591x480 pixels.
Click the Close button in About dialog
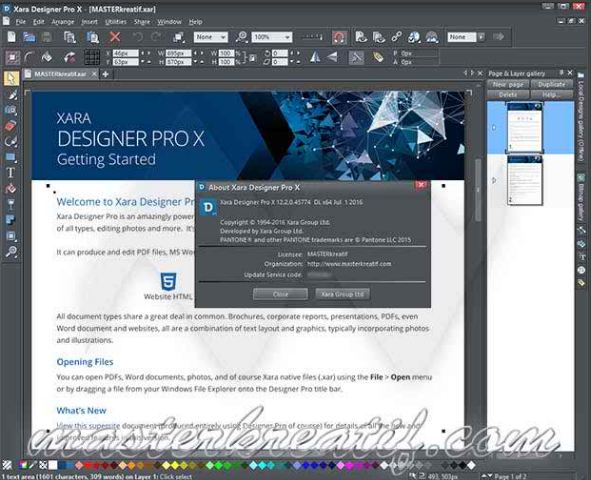click(x=280, y=294)
